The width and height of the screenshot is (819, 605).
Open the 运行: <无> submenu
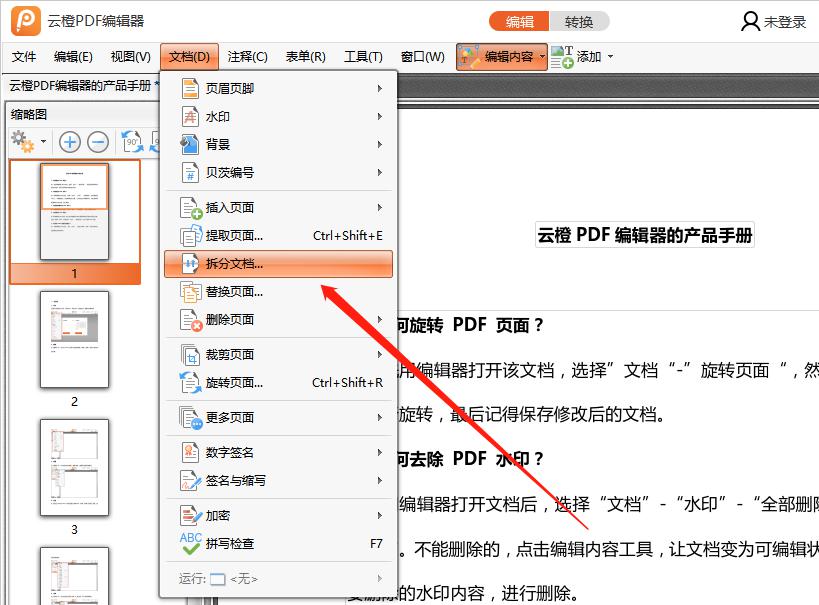(x=278, y=578)
